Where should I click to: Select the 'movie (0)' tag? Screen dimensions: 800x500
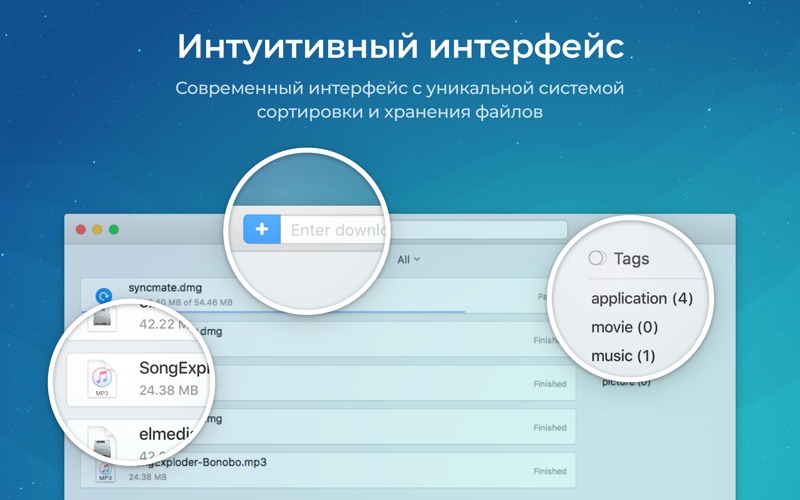click(x=624, y=327)
